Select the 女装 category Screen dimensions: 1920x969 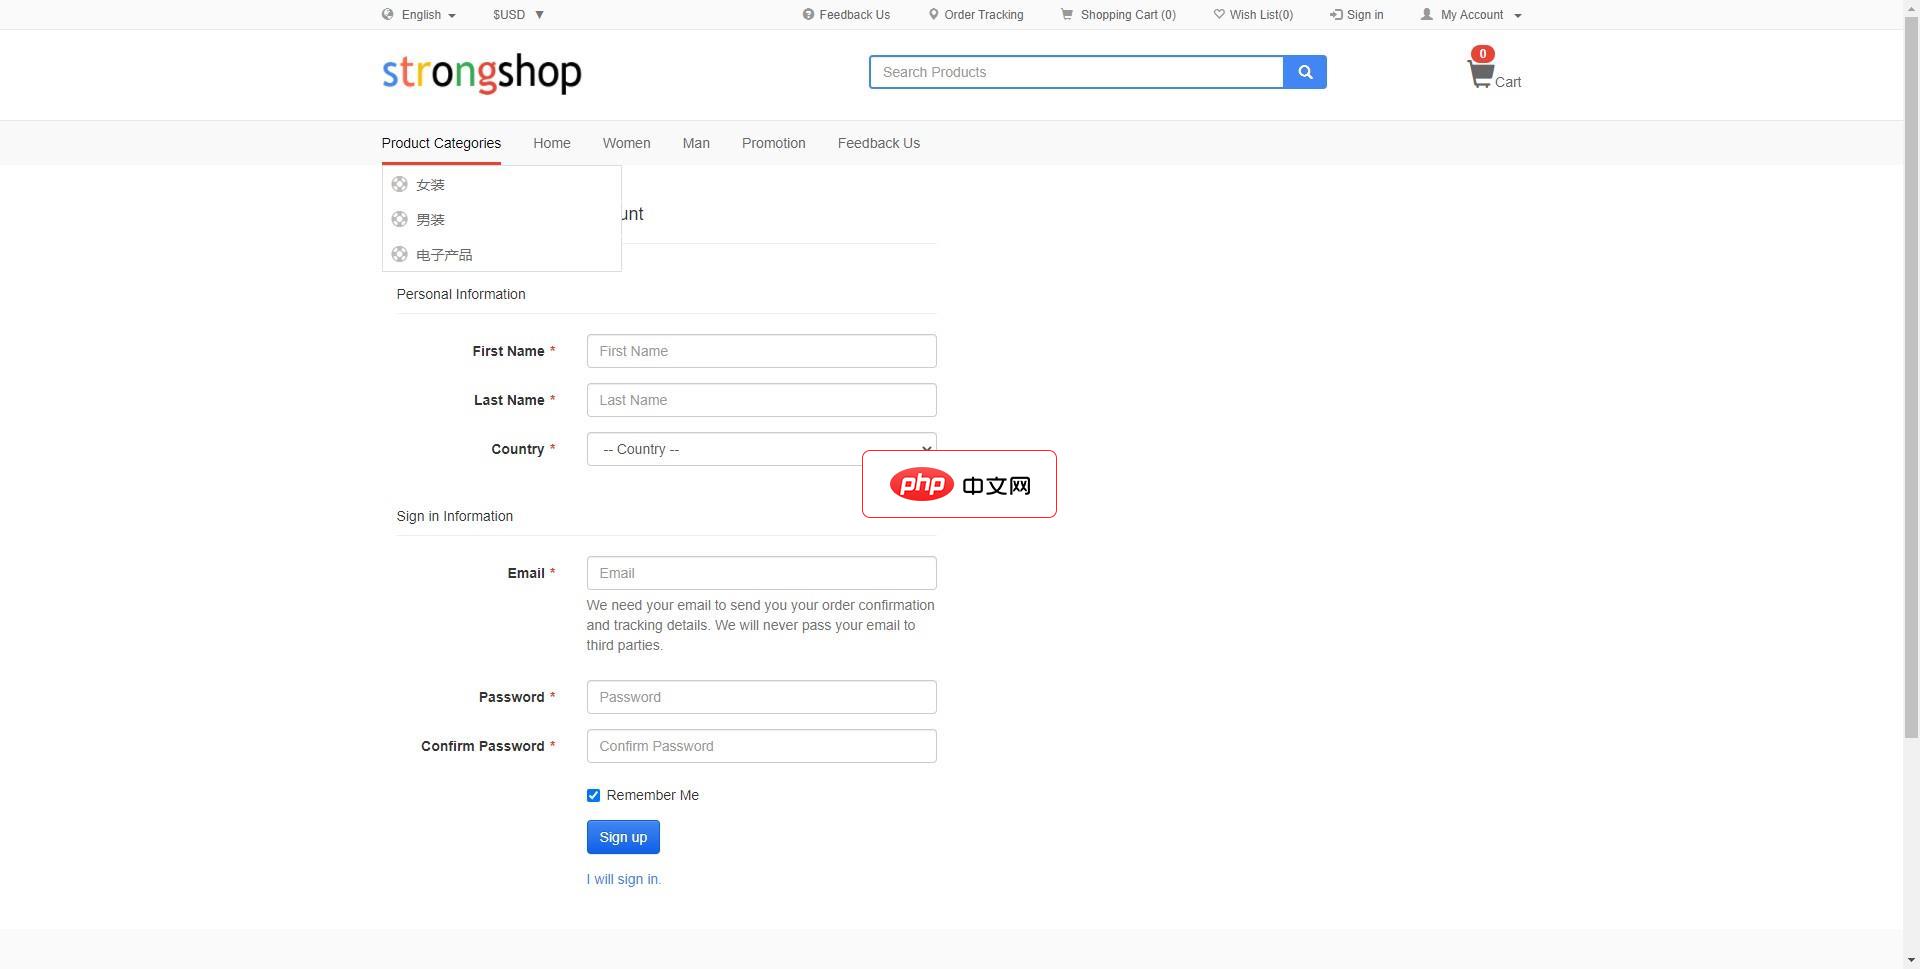click(x=431, y=185)
